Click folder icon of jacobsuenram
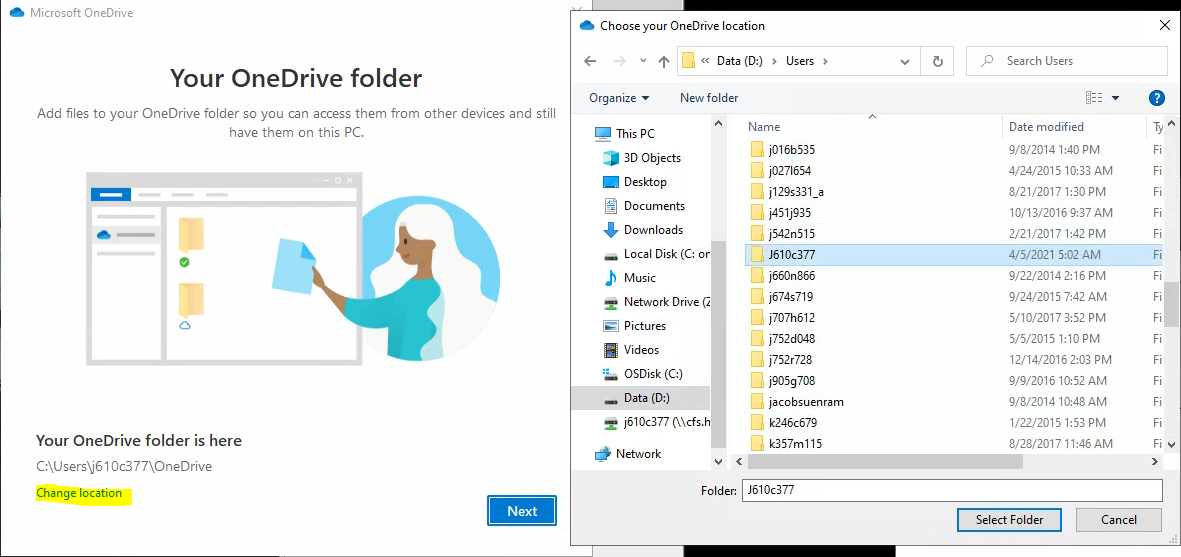 757,402
